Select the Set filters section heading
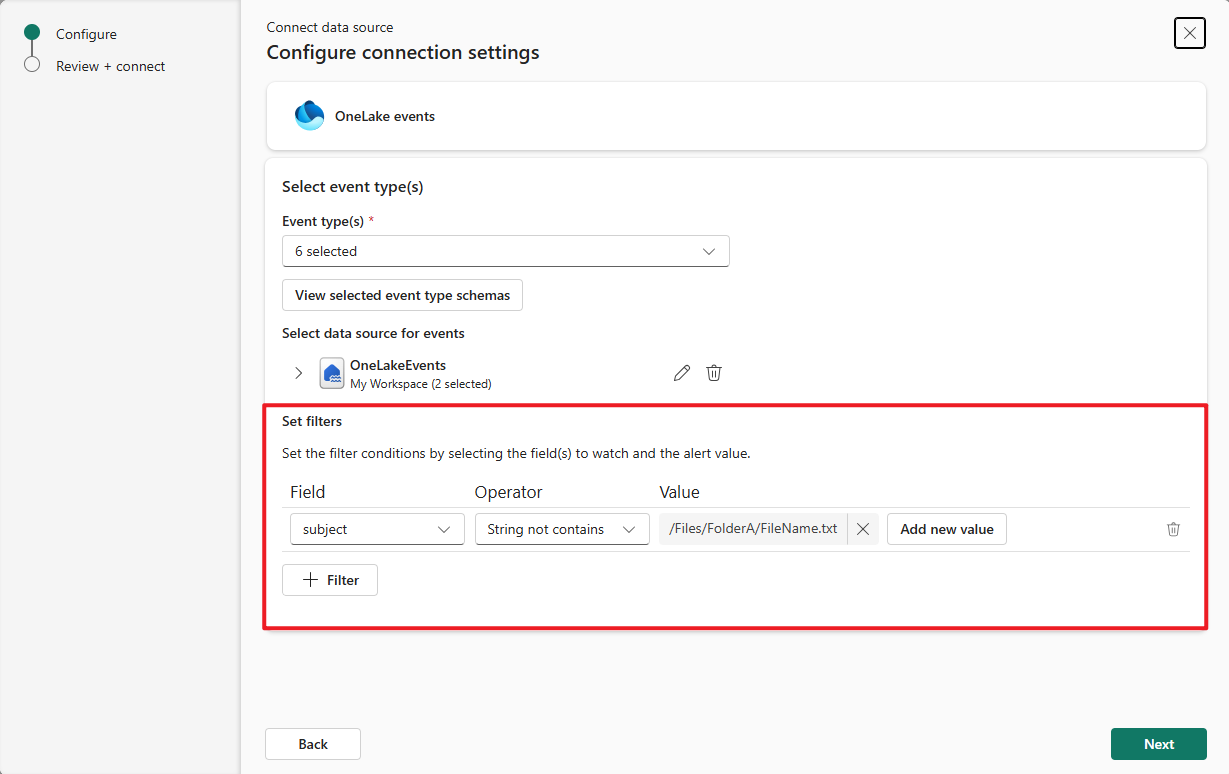This screenshot has width=1229, height=774. pos(311,421)
